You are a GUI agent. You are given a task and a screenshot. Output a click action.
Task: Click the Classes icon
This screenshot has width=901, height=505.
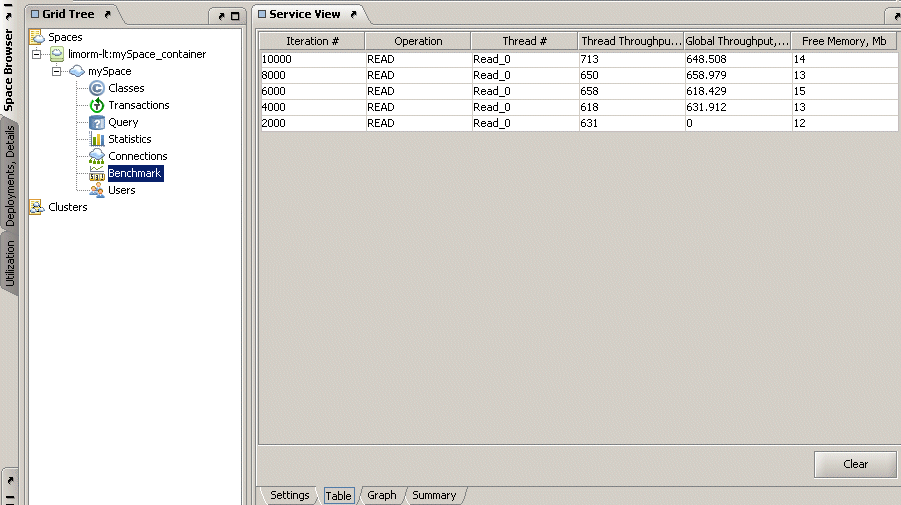97,88
